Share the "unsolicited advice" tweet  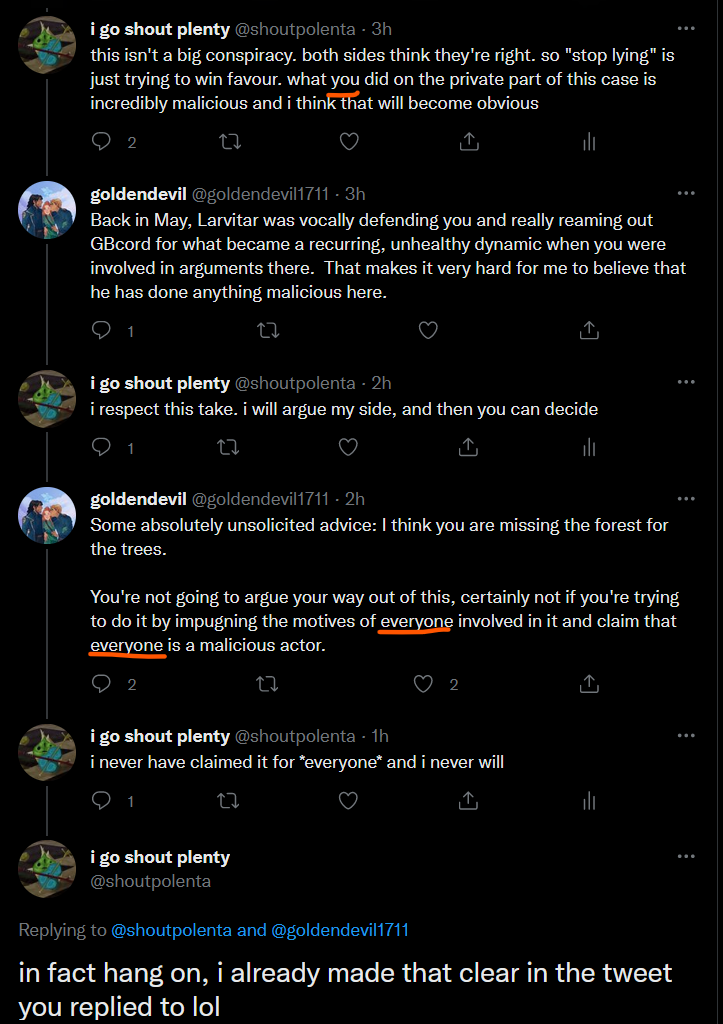589,684
